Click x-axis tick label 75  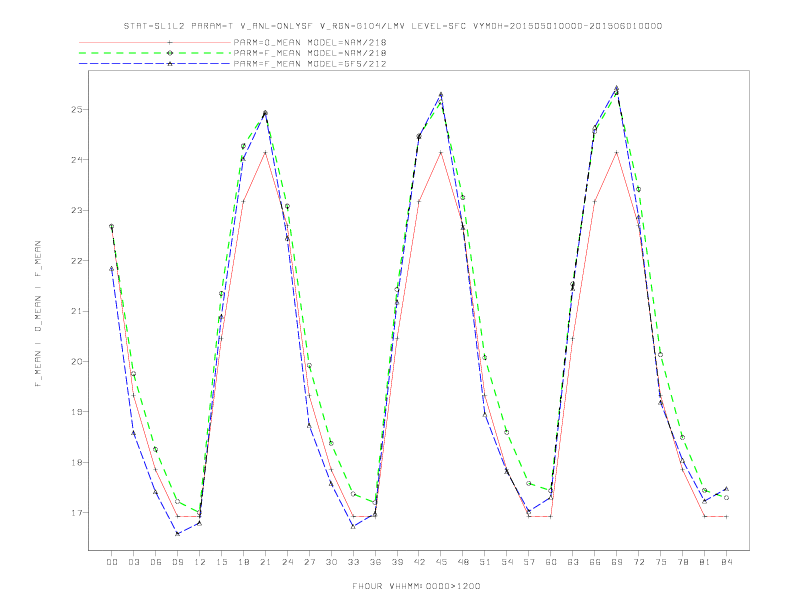click(661, 562)
